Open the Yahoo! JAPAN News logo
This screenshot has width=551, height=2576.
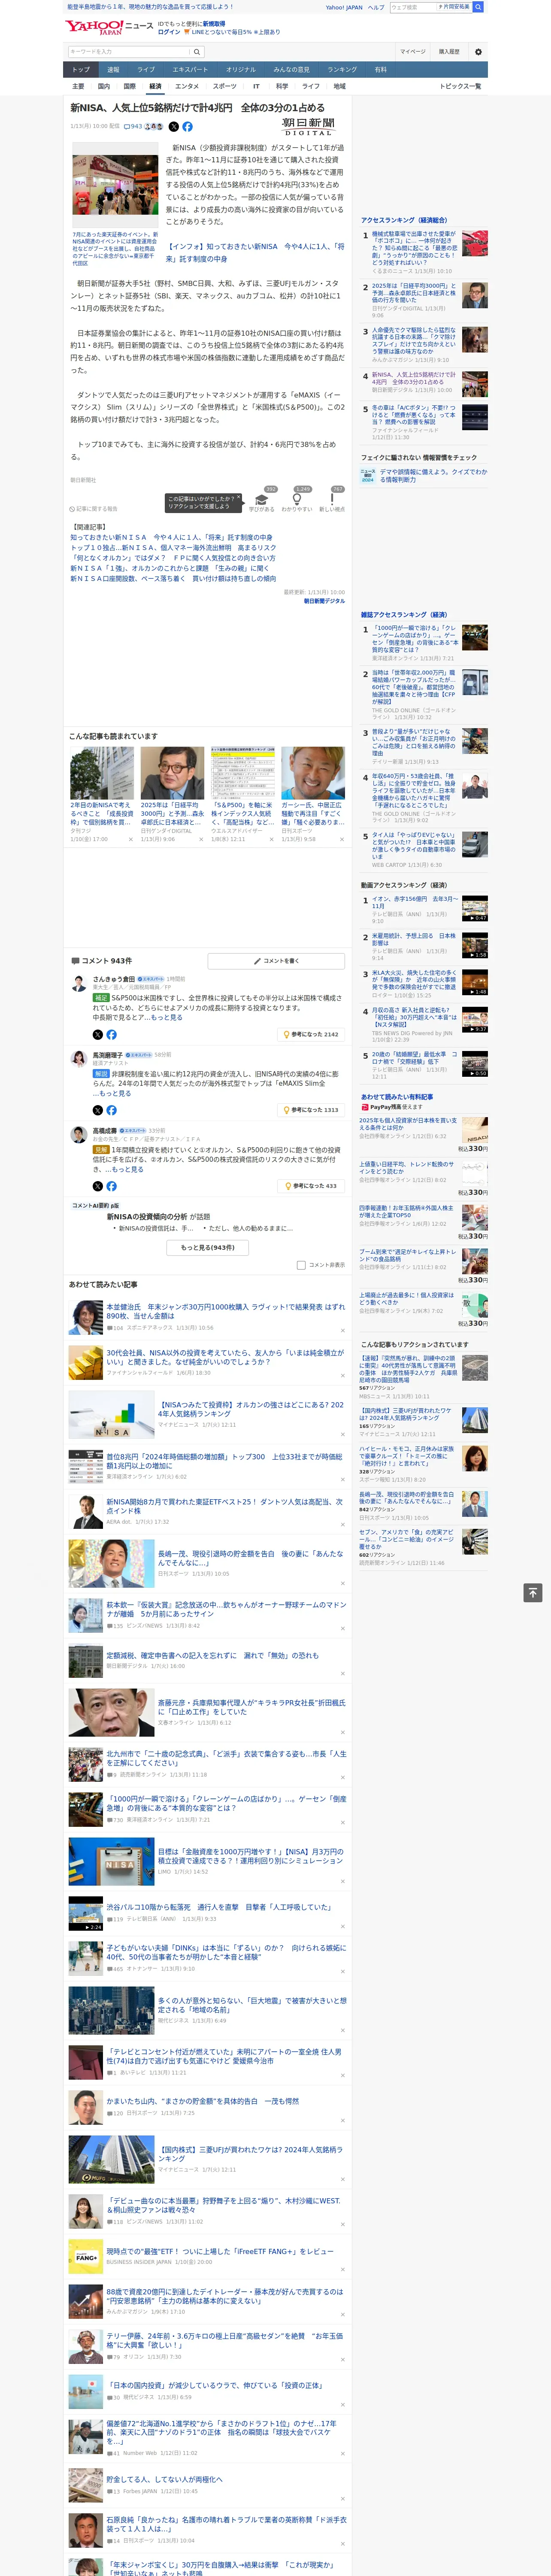pos(109,27)
